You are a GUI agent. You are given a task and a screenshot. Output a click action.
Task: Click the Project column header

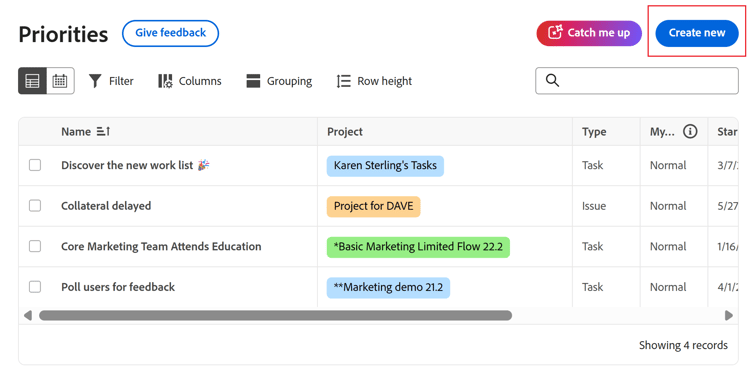345,132
